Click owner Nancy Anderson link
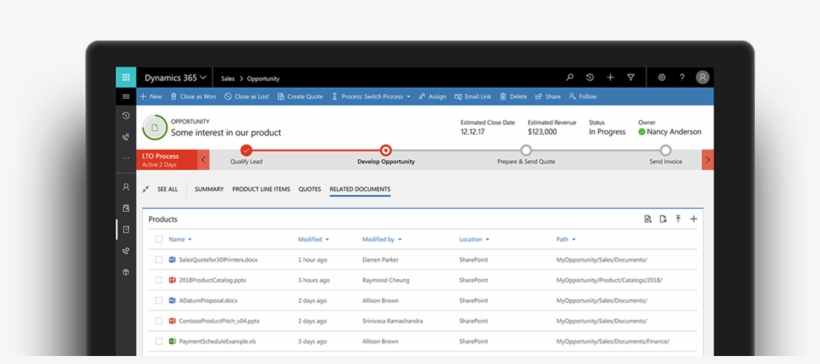Image resolution: width=820 pixels, height=364 pixels. point(674,132)
